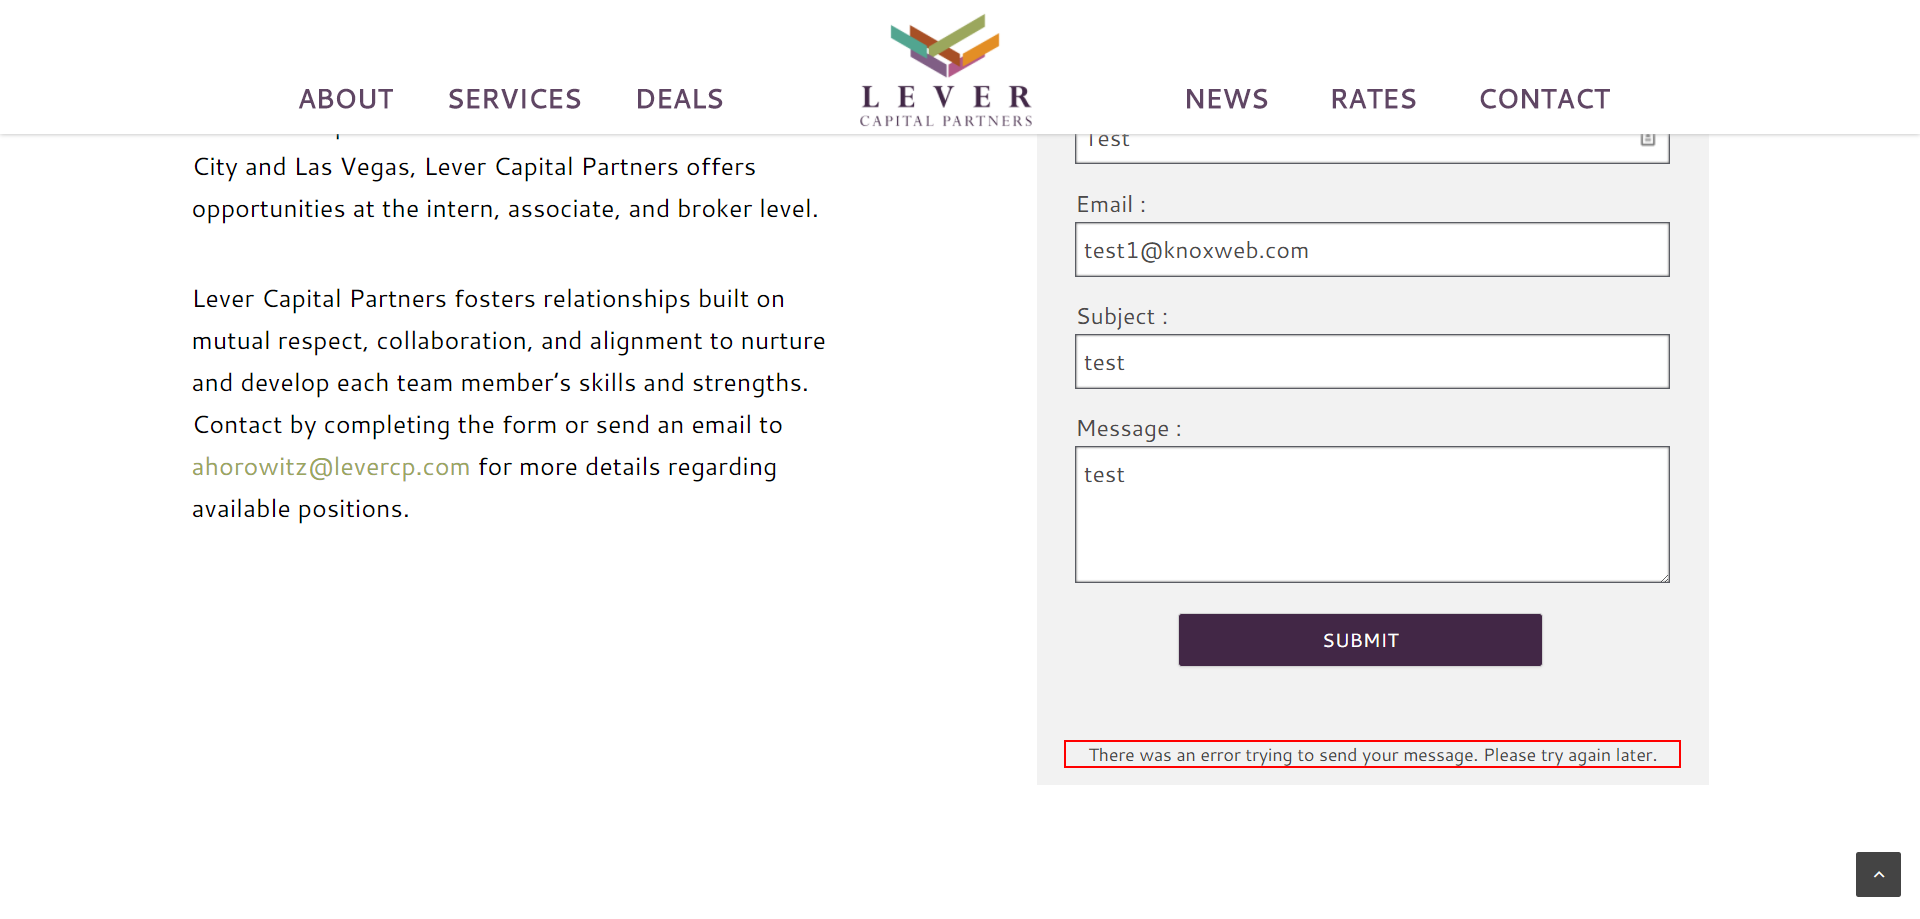The height and width of the screenshot is (919, 1920).
Task: Open the RATES page
Action: click(1373, 99)
